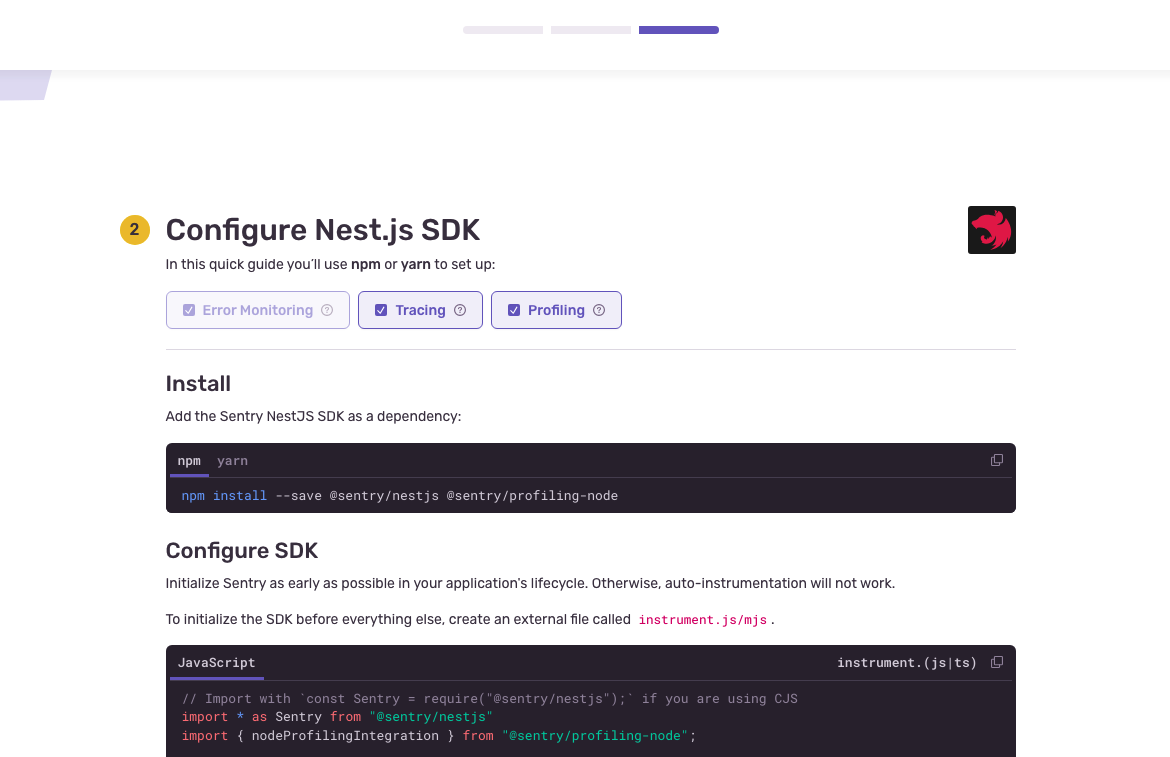
Task: Click the CJS require comment line
Action: pos(489,699)
